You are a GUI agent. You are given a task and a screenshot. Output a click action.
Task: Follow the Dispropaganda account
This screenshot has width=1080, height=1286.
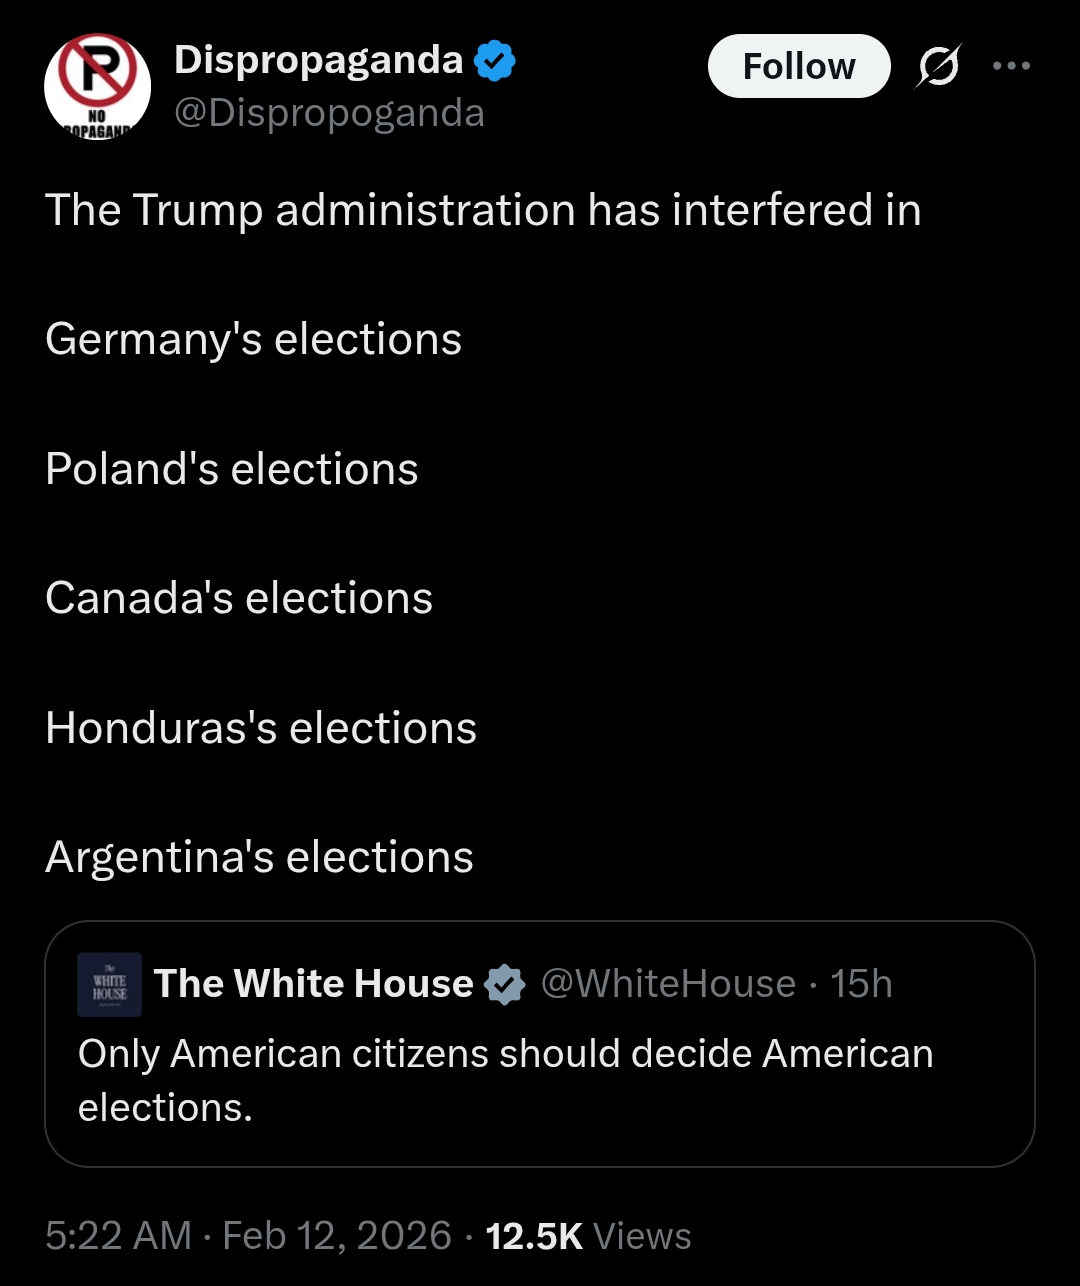tap(798, 66)
